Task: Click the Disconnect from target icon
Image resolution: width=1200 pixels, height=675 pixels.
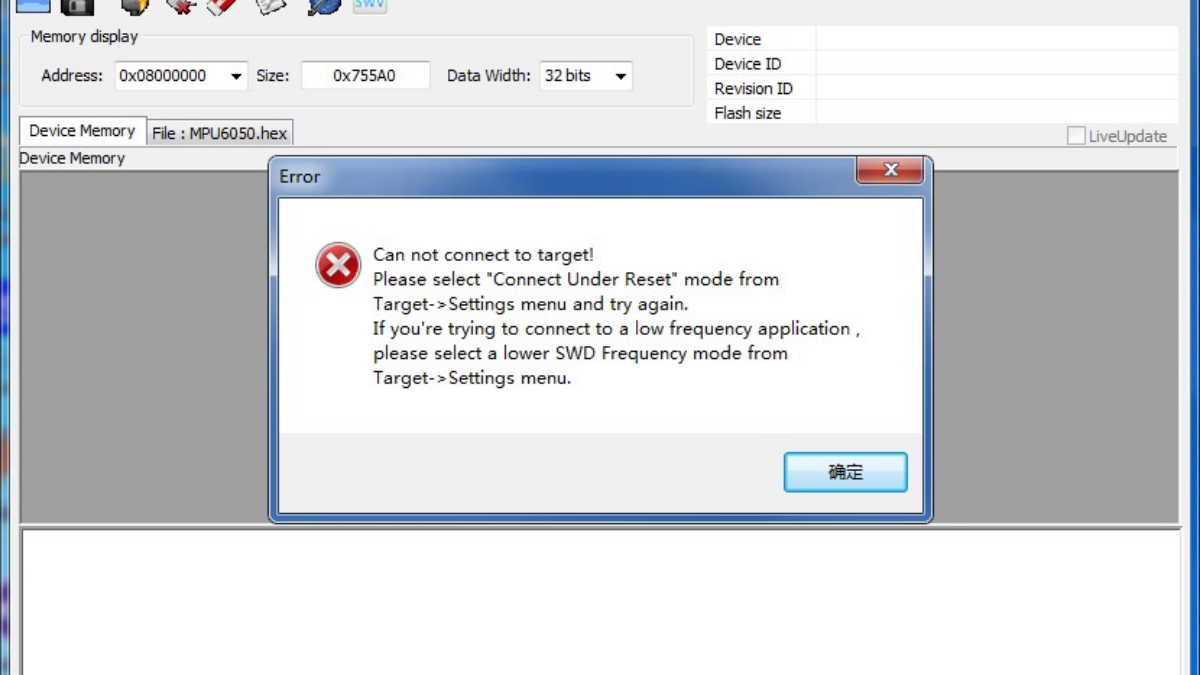Action: point(180,6)
